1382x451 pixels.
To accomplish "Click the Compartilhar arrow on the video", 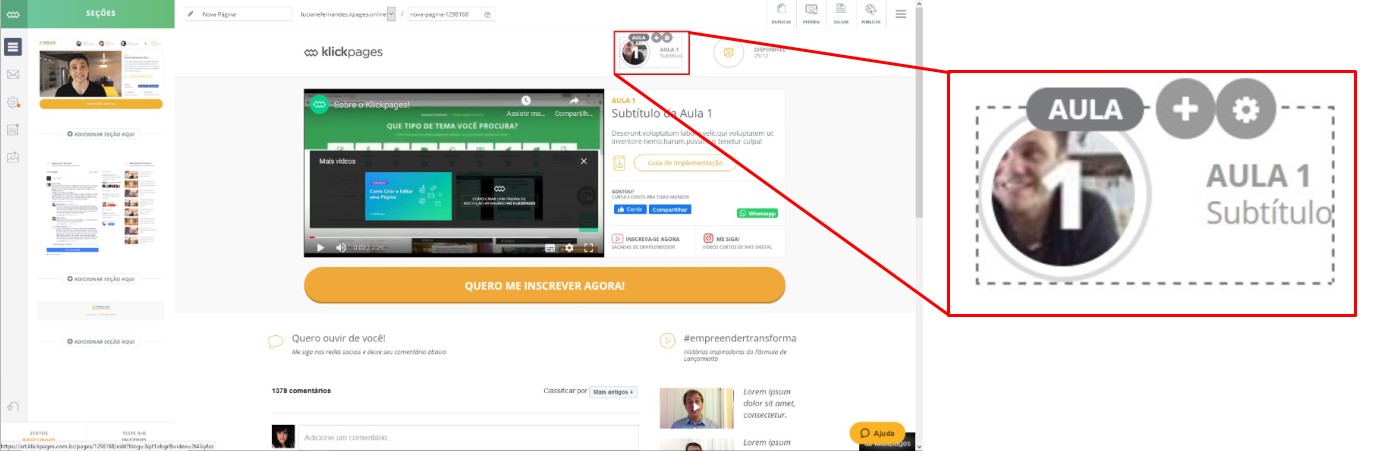I will pyautogui.click(x=574, y=101).
